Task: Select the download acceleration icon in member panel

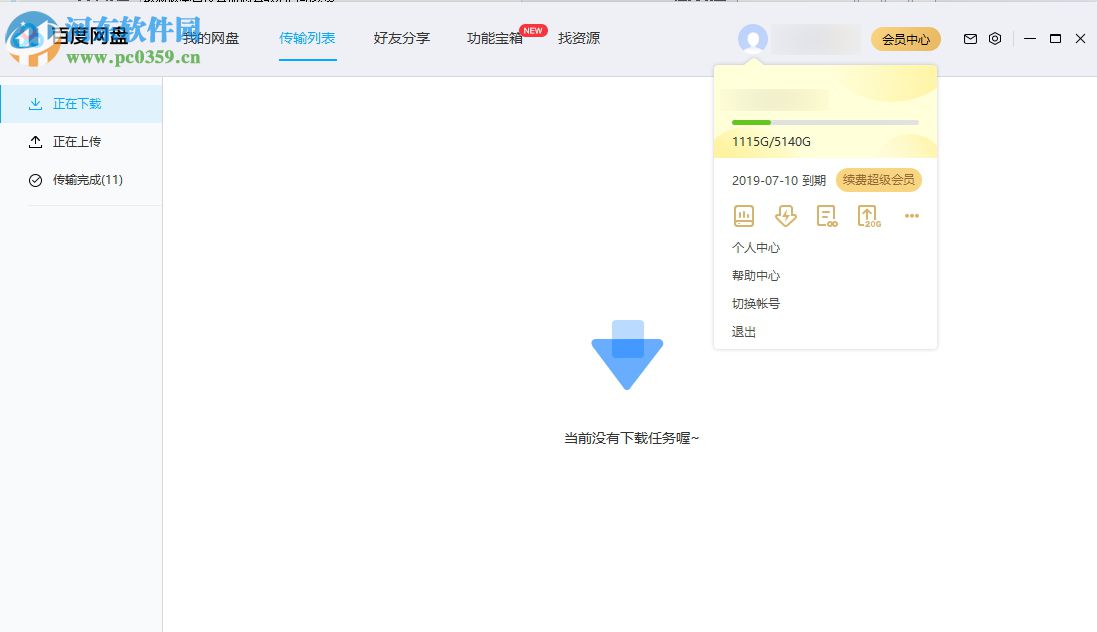Action: [x=786, y=215]
